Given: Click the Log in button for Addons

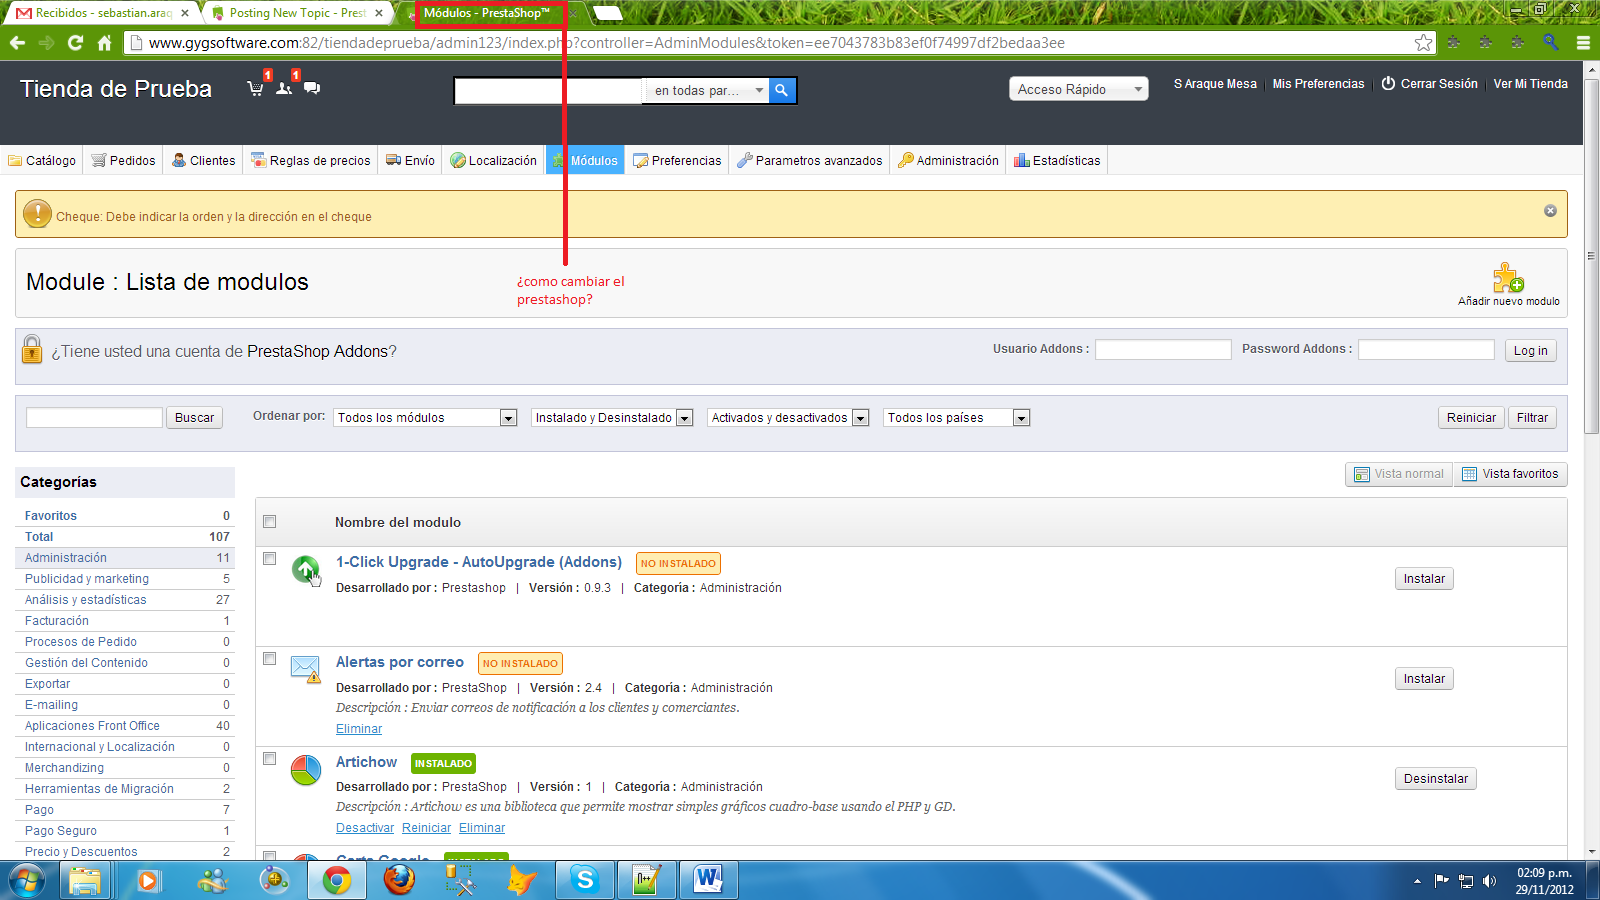Looking at the screenshot, I should coord(1530,350).
